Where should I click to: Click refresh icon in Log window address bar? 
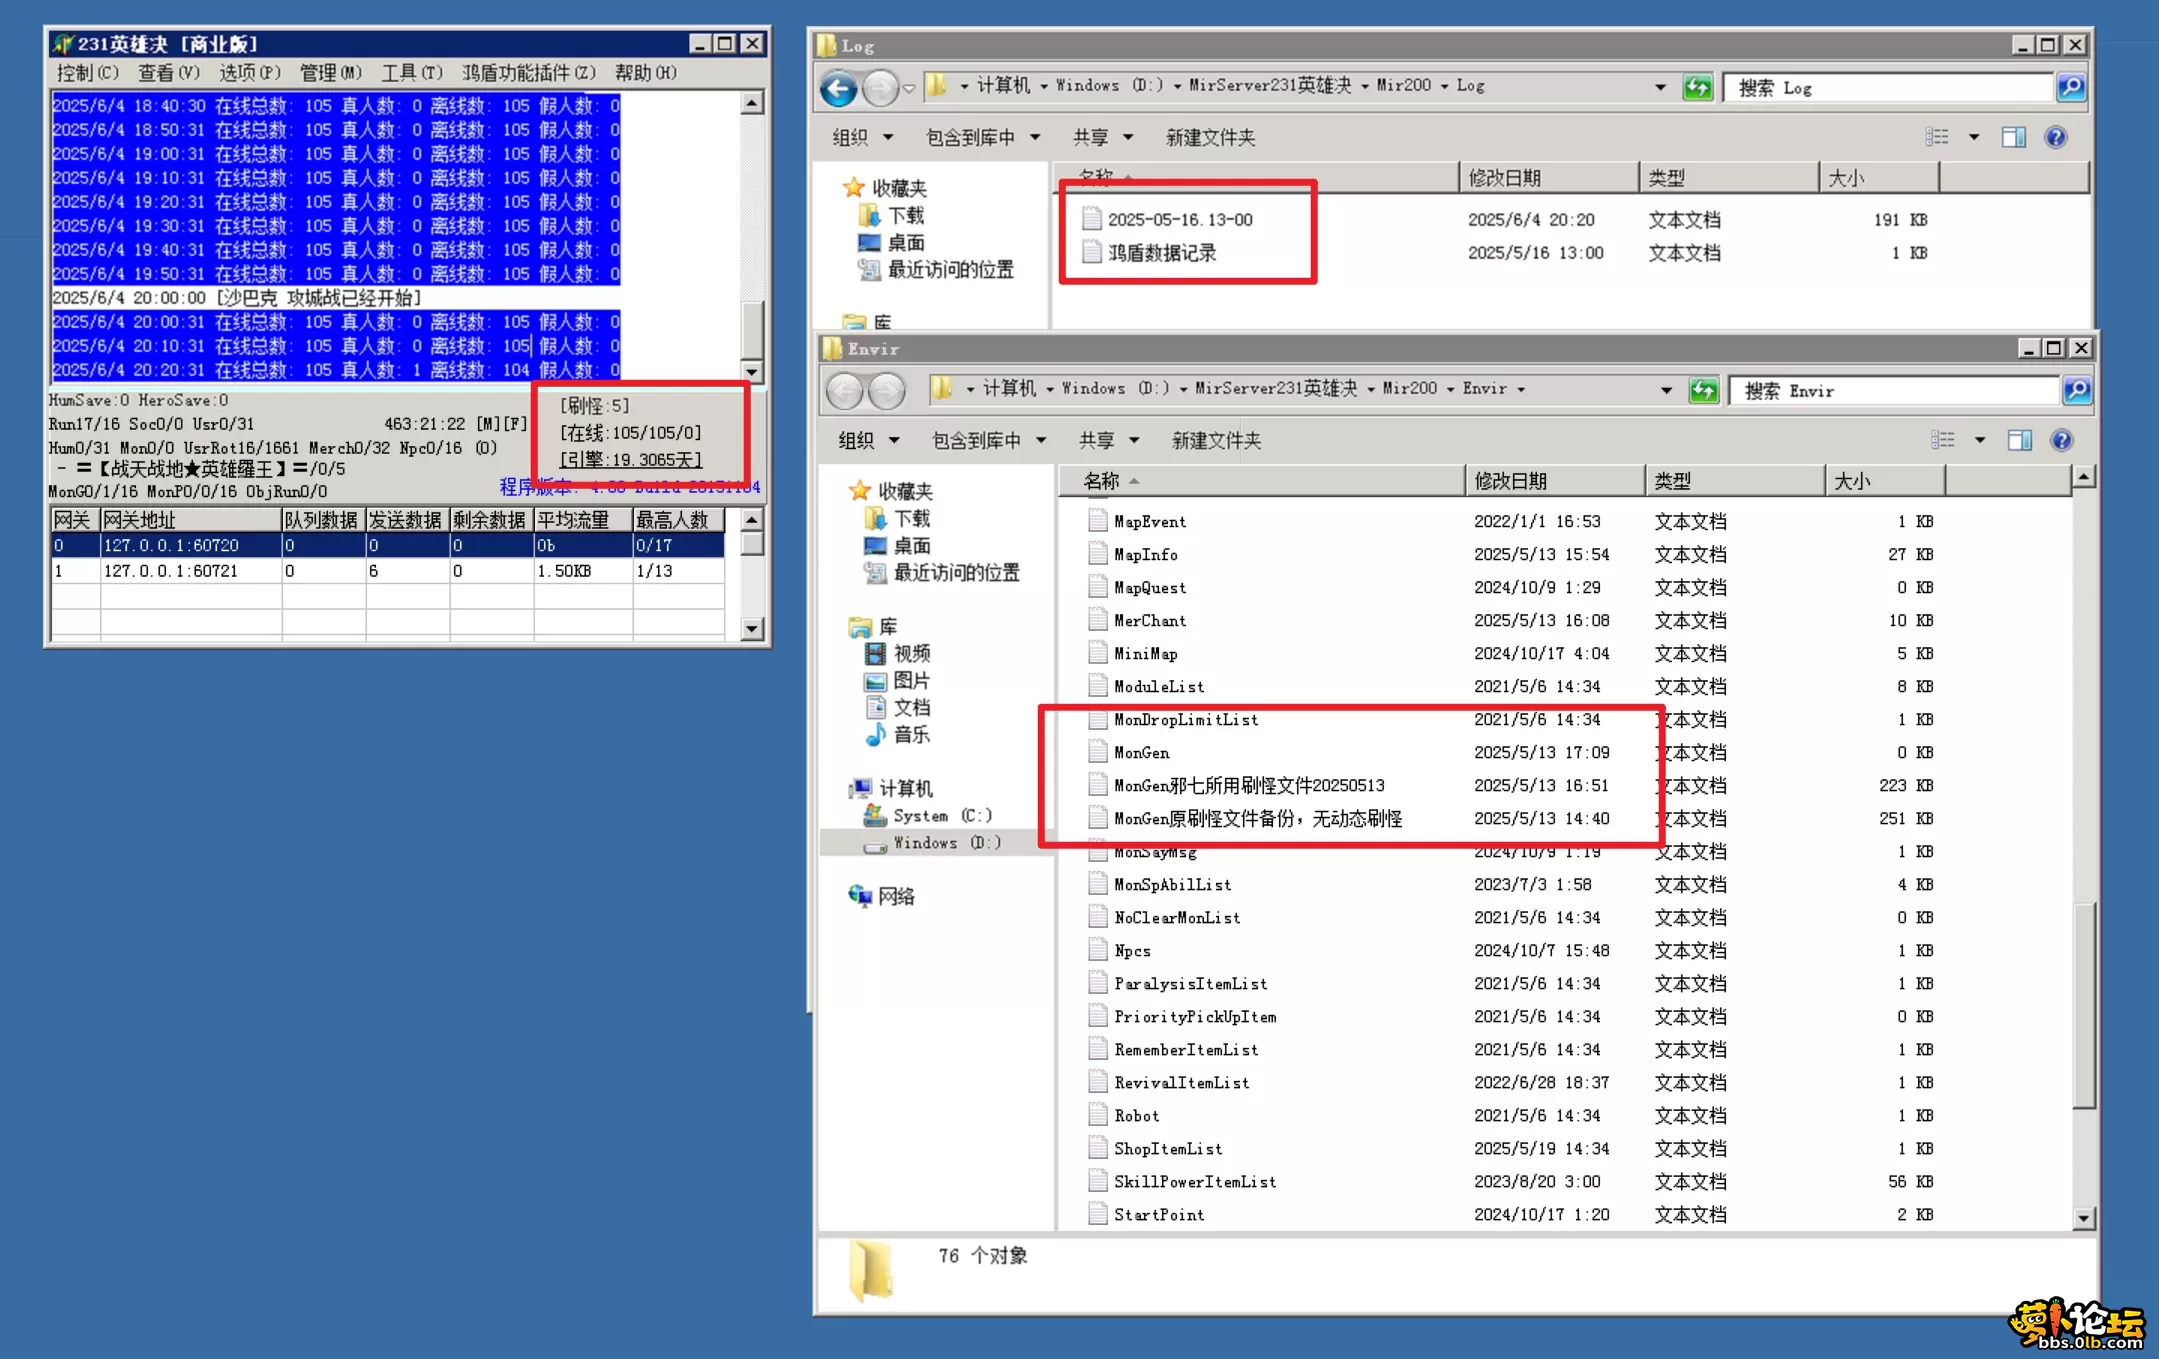(x=1697, y=87)
